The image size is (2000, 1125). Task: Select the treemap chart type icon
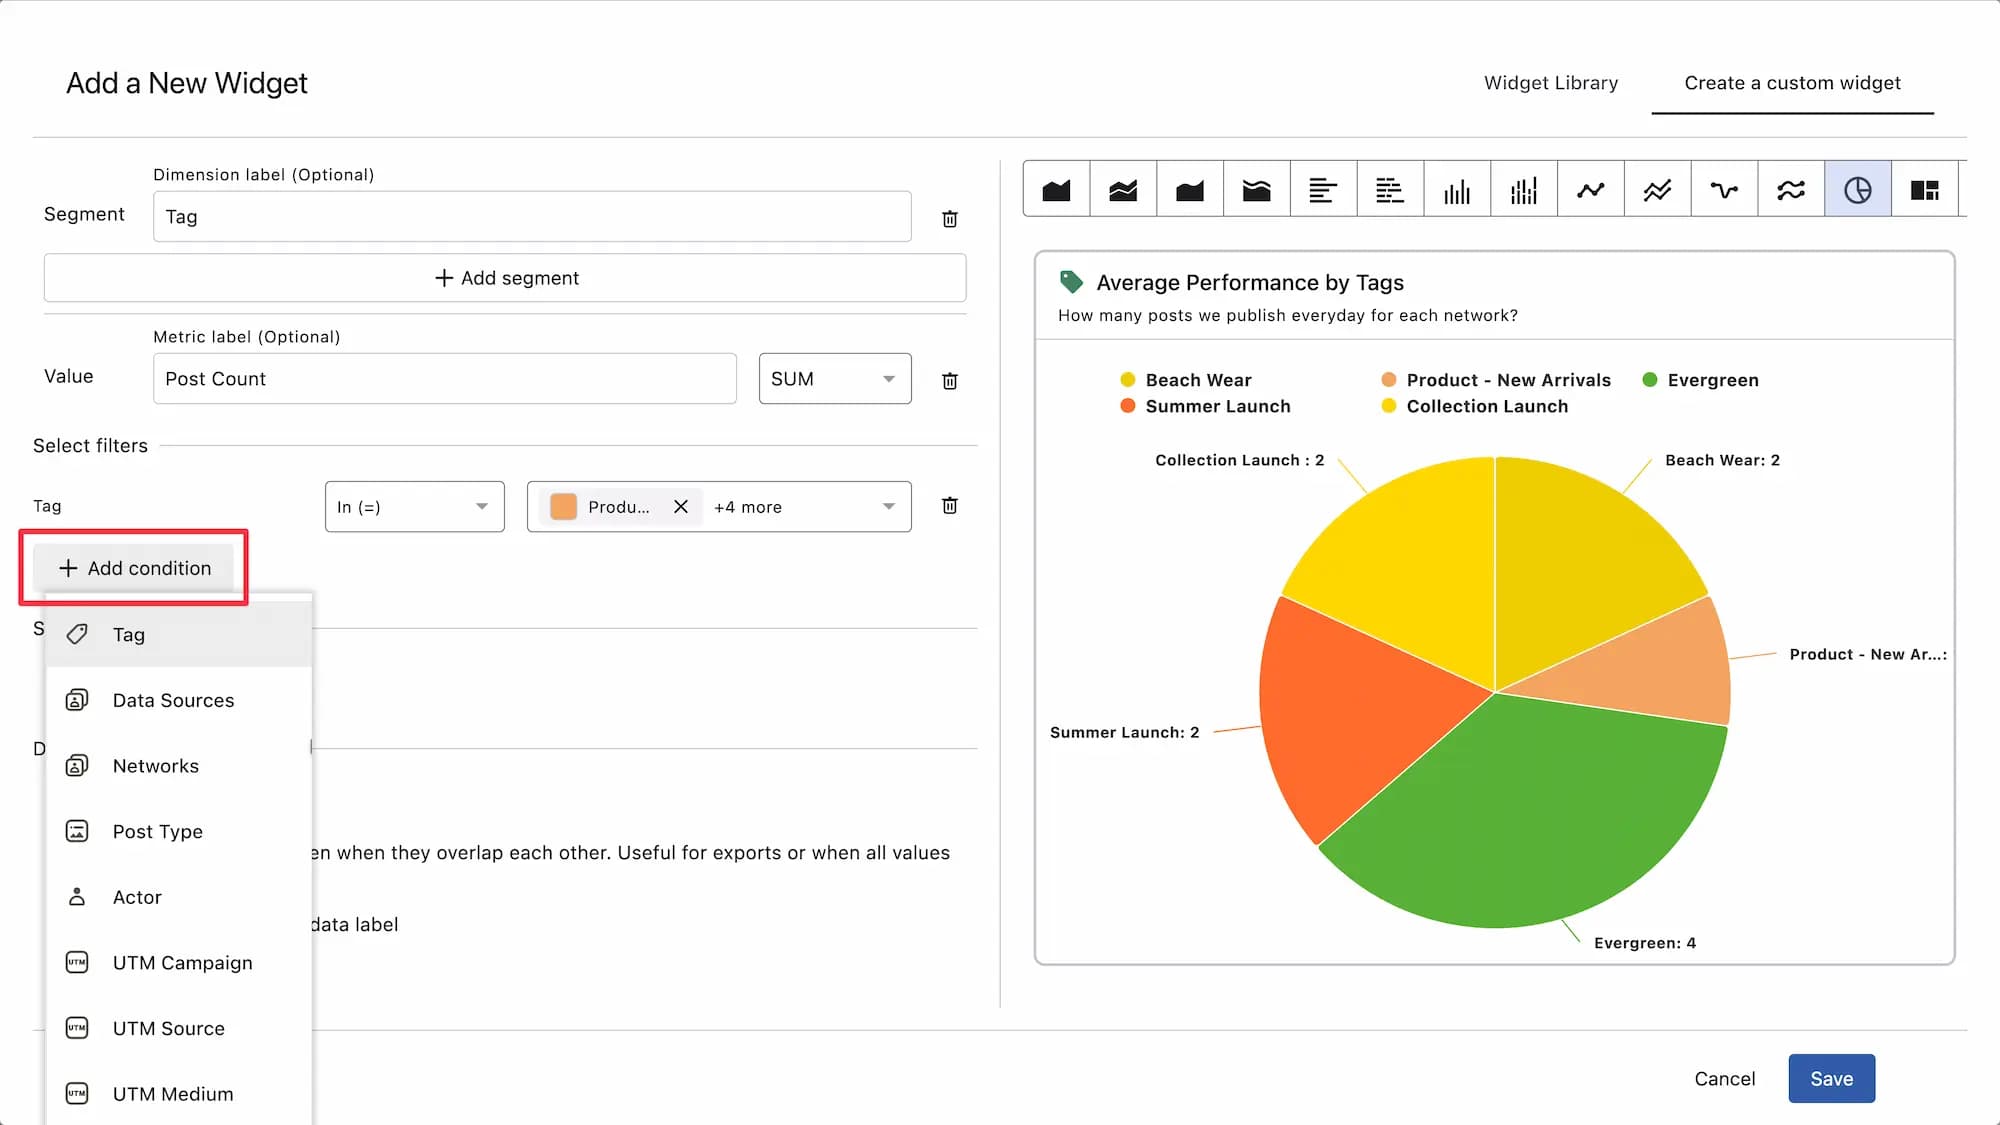pos(1924,189)
